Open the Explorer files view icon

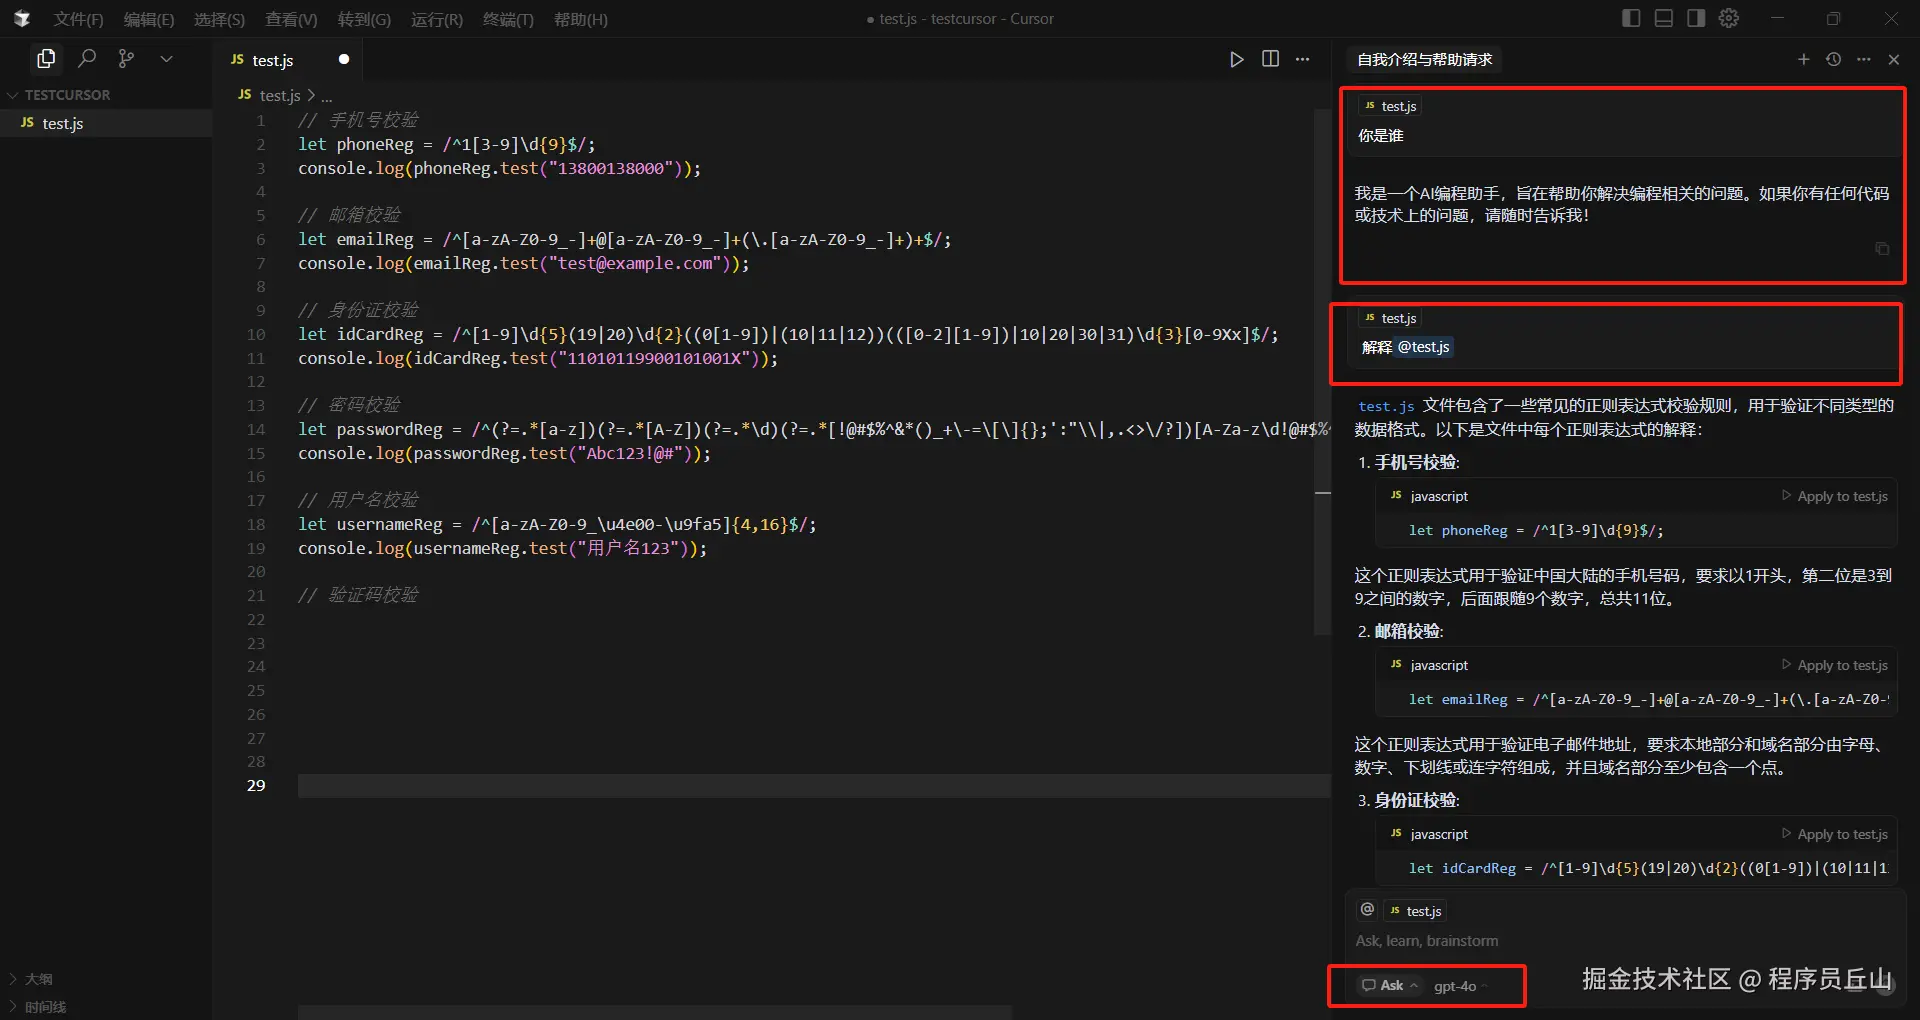[46, 59]
